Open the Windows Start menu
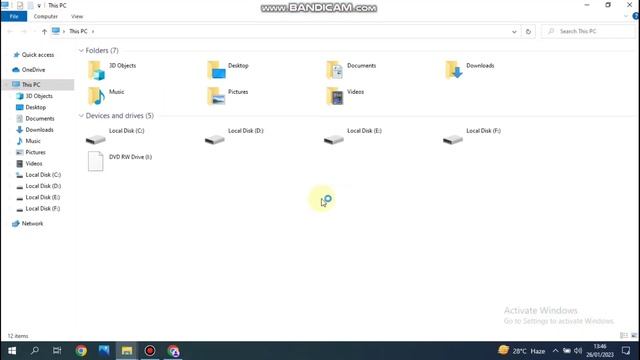Screen dimensions: 640x360 (x=12, y=351)
